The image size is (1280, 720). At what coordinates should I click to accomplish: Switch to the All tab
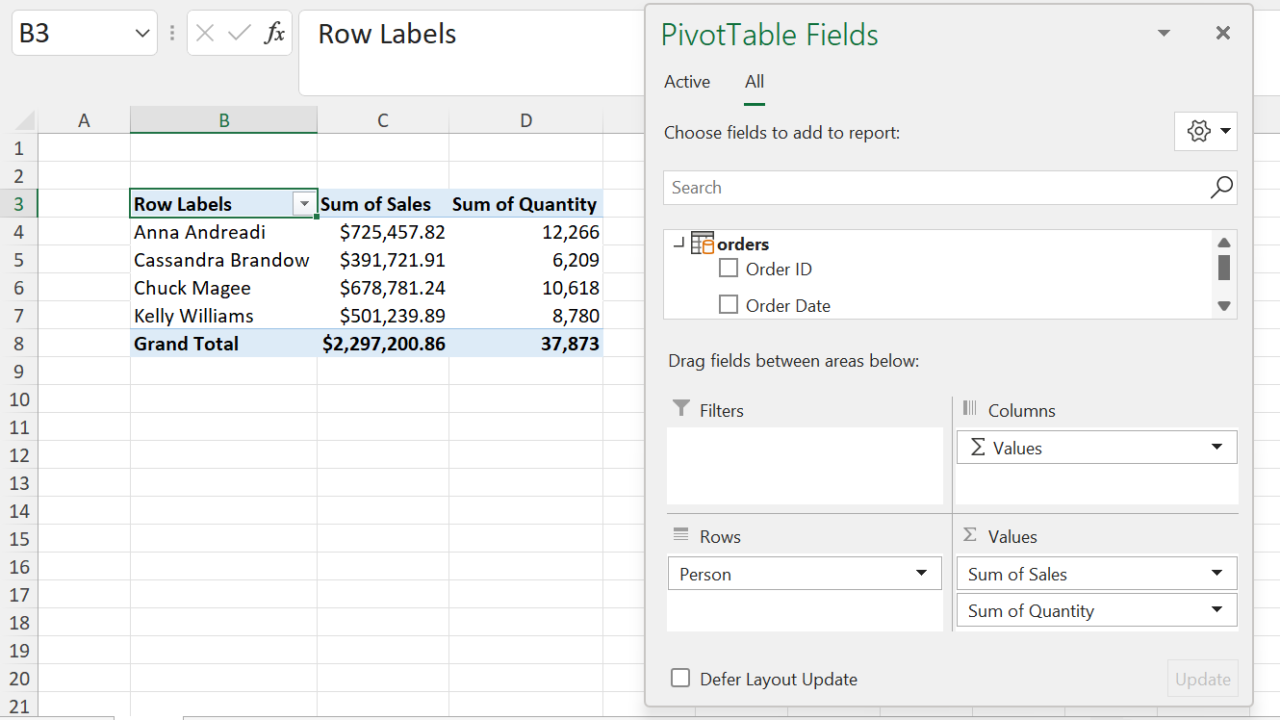click(x=754, y=82)
